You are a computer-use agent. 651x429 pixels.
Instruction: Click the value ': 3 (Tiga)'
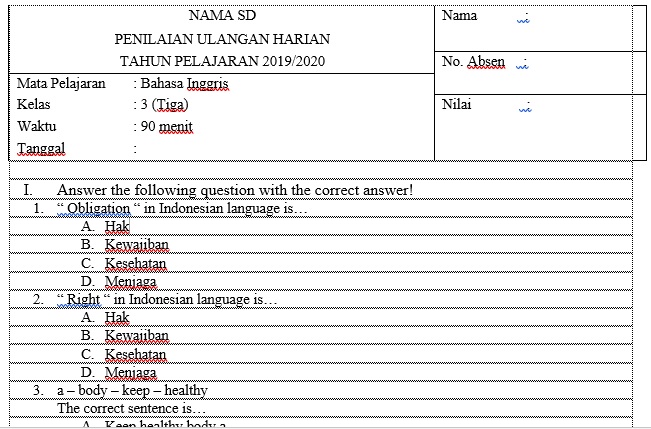pos(161,105)
